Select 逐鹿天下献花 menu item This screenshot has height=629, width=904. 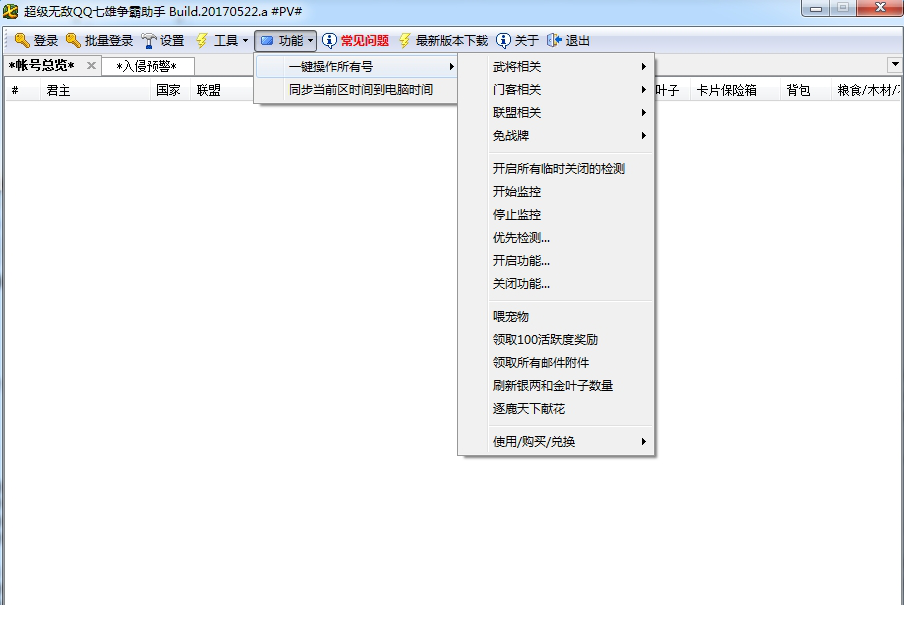556,409
